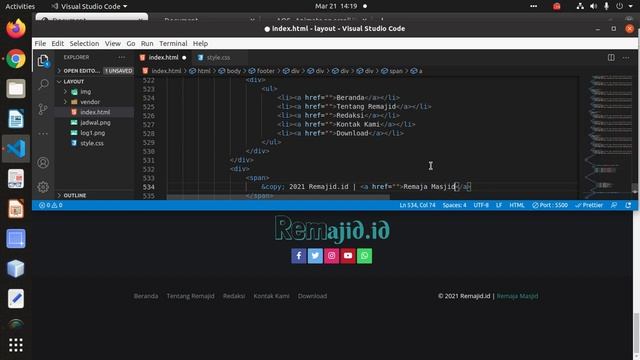Click the Twitter icon in webpage footer
Screen dimensions: 640x360
(315, 256)
